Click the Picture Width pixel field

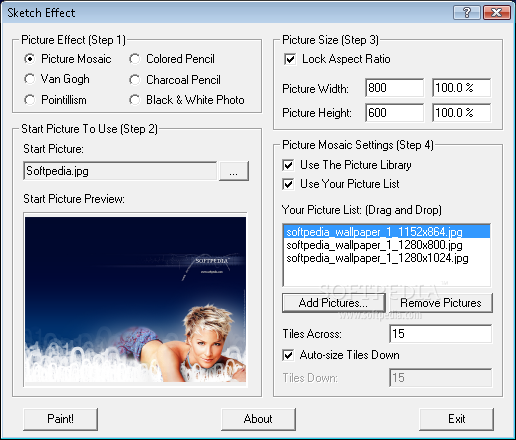click(x=394, y=88)
